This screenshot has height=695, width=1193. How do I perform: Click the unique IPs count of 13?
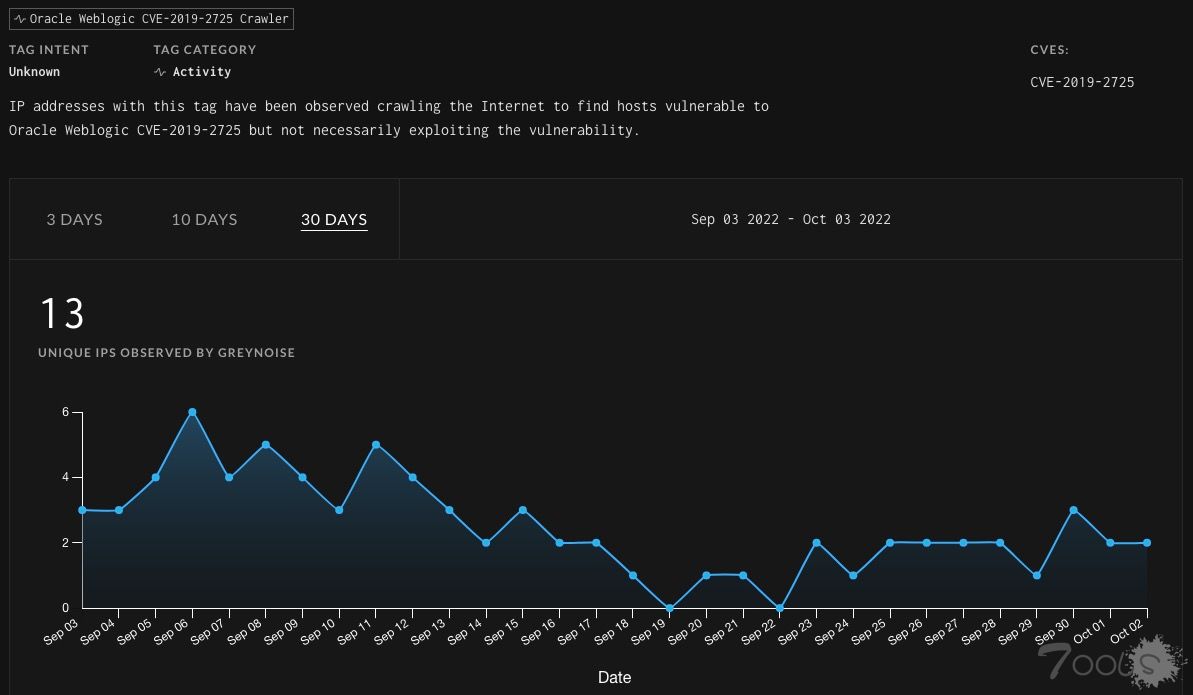click(x=62, y=313)
